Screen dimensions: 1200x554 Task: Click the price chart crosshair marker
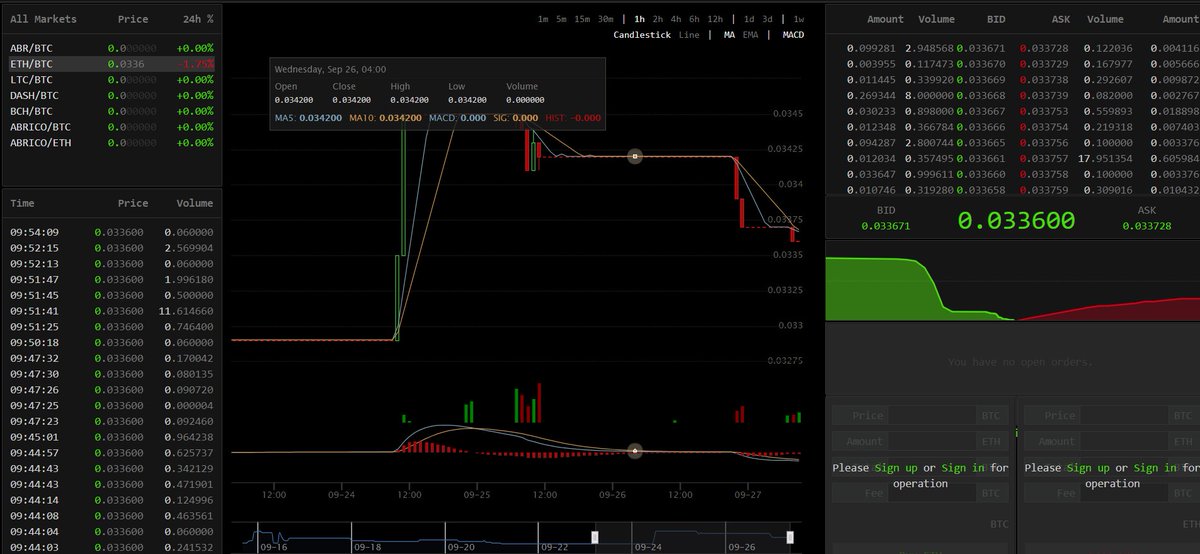(x=634, y=156)
